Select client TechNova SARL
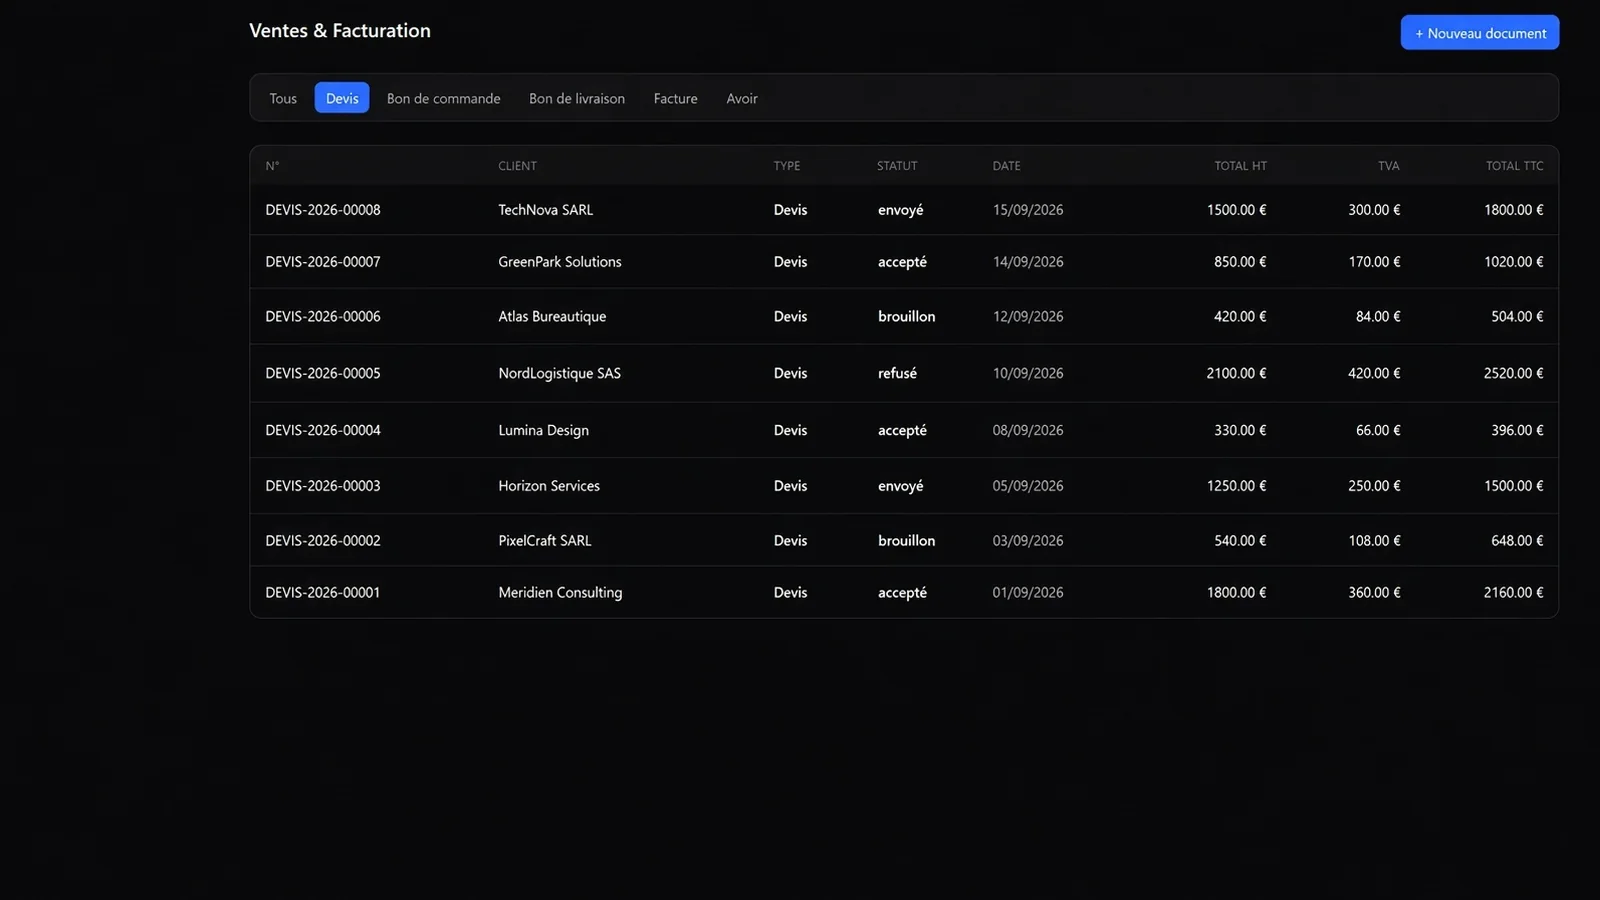The width and height of the screenshot is (1600, 900). pyautogui.click(x=546, y=210)
